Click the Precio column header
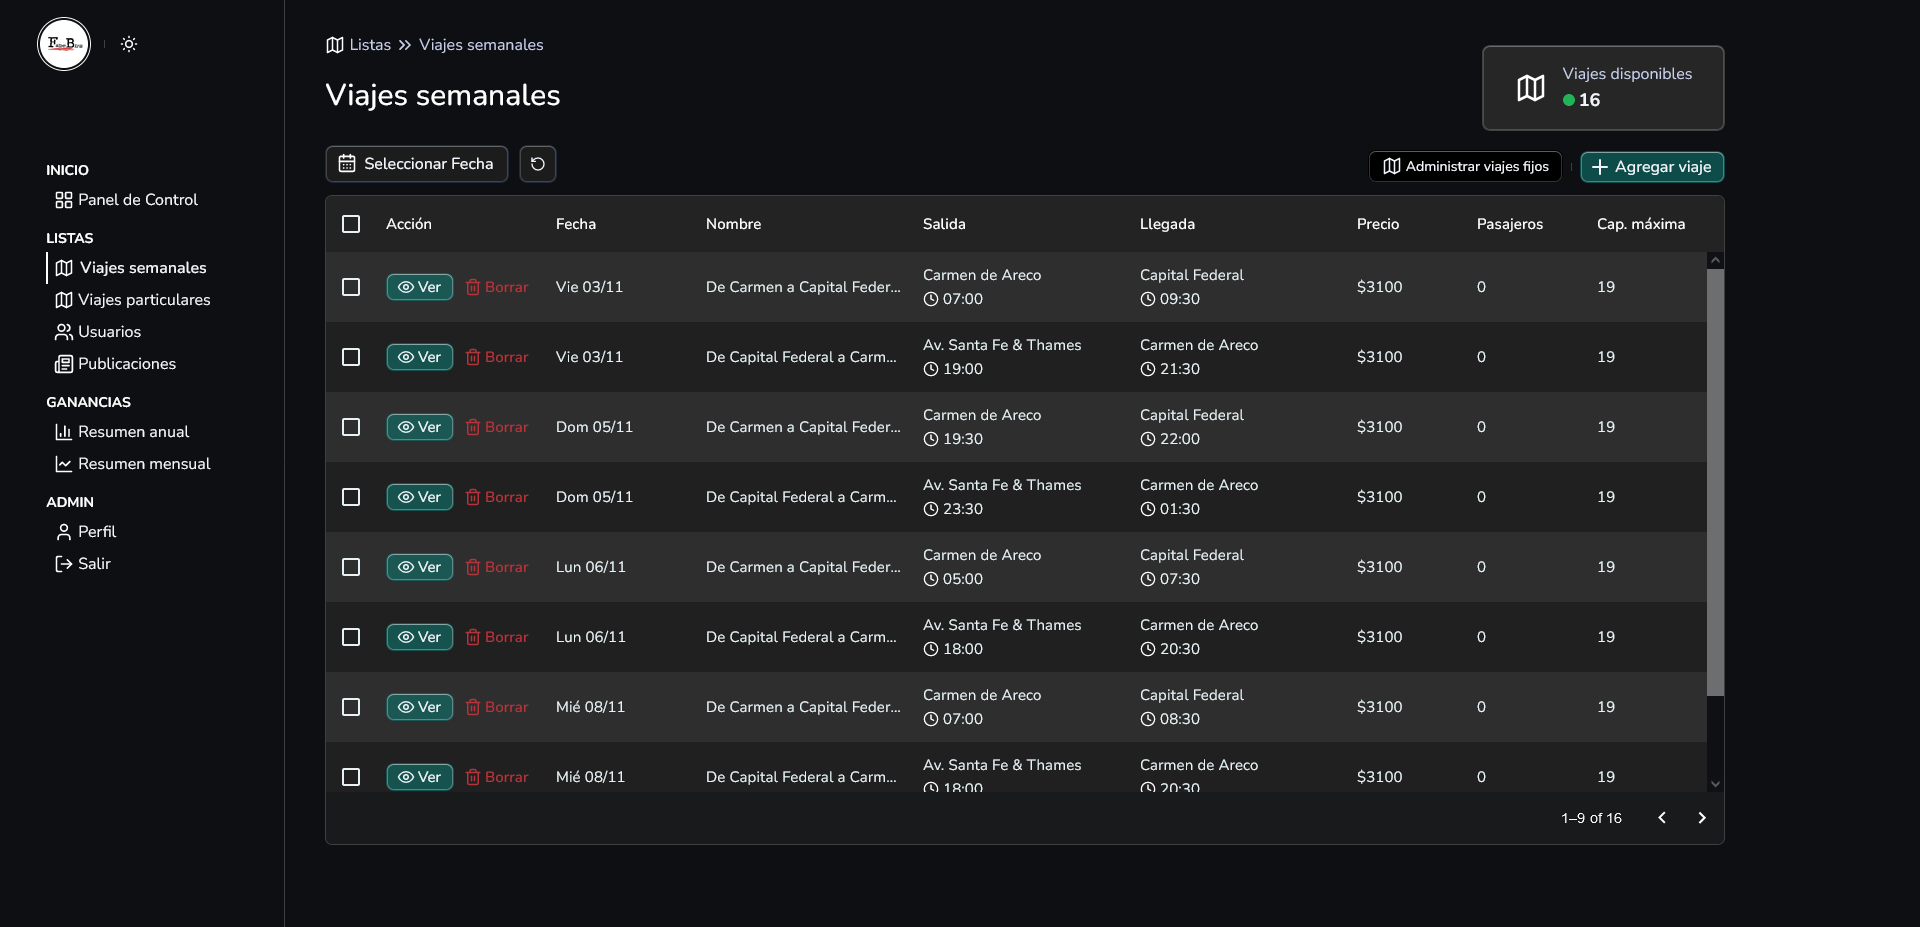The height and width of the screenshot is (927, 1920). point(1378,224)
